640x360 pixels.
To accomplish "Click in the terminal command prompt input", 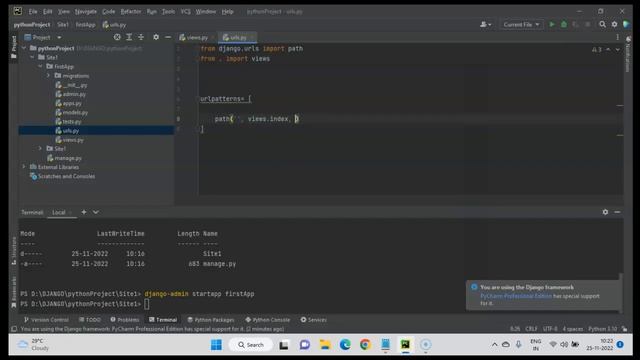I will tap(147, 304).
